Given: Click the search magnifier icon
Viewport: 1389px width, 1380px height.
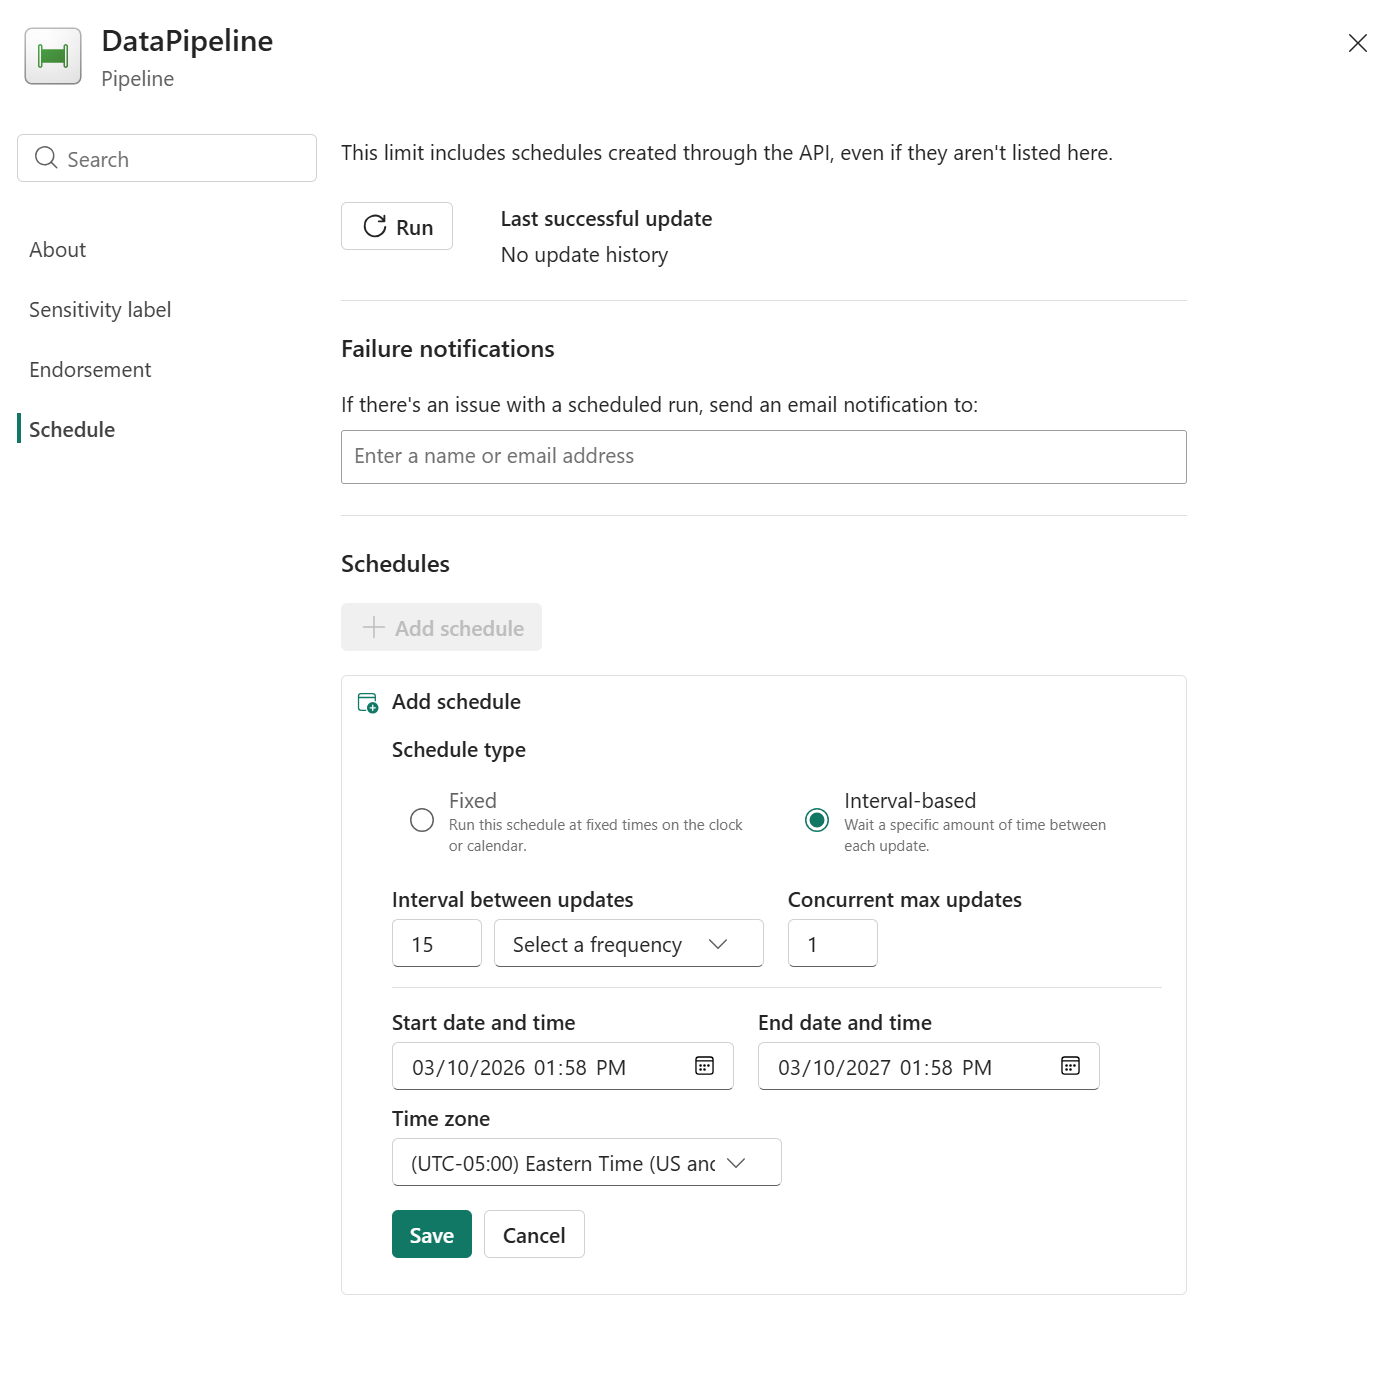Looking at the screenshot, I should tap(45, 158).
